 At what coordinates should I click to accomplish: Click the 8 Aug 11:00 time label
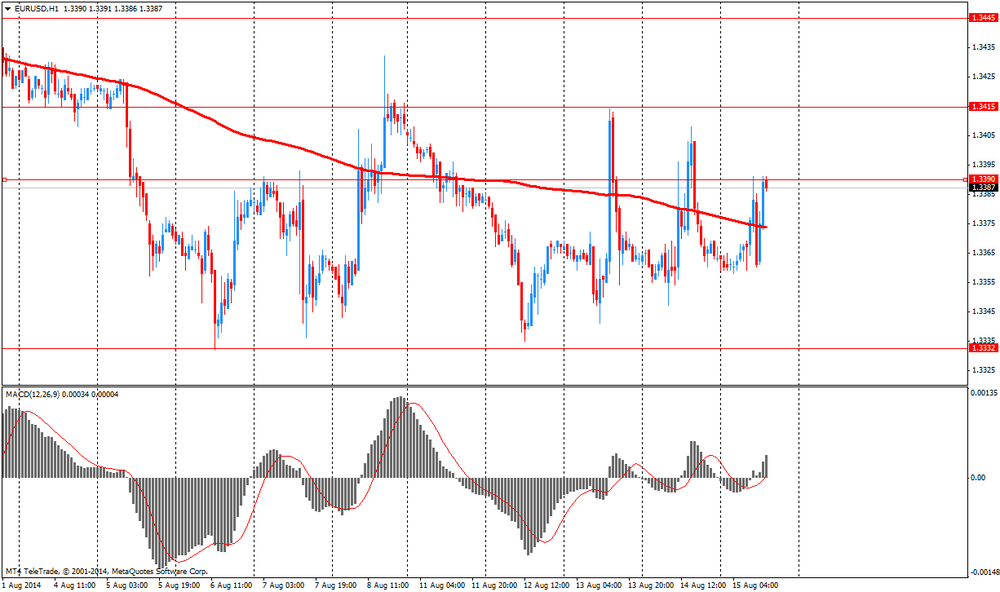(x=387, y=584)
